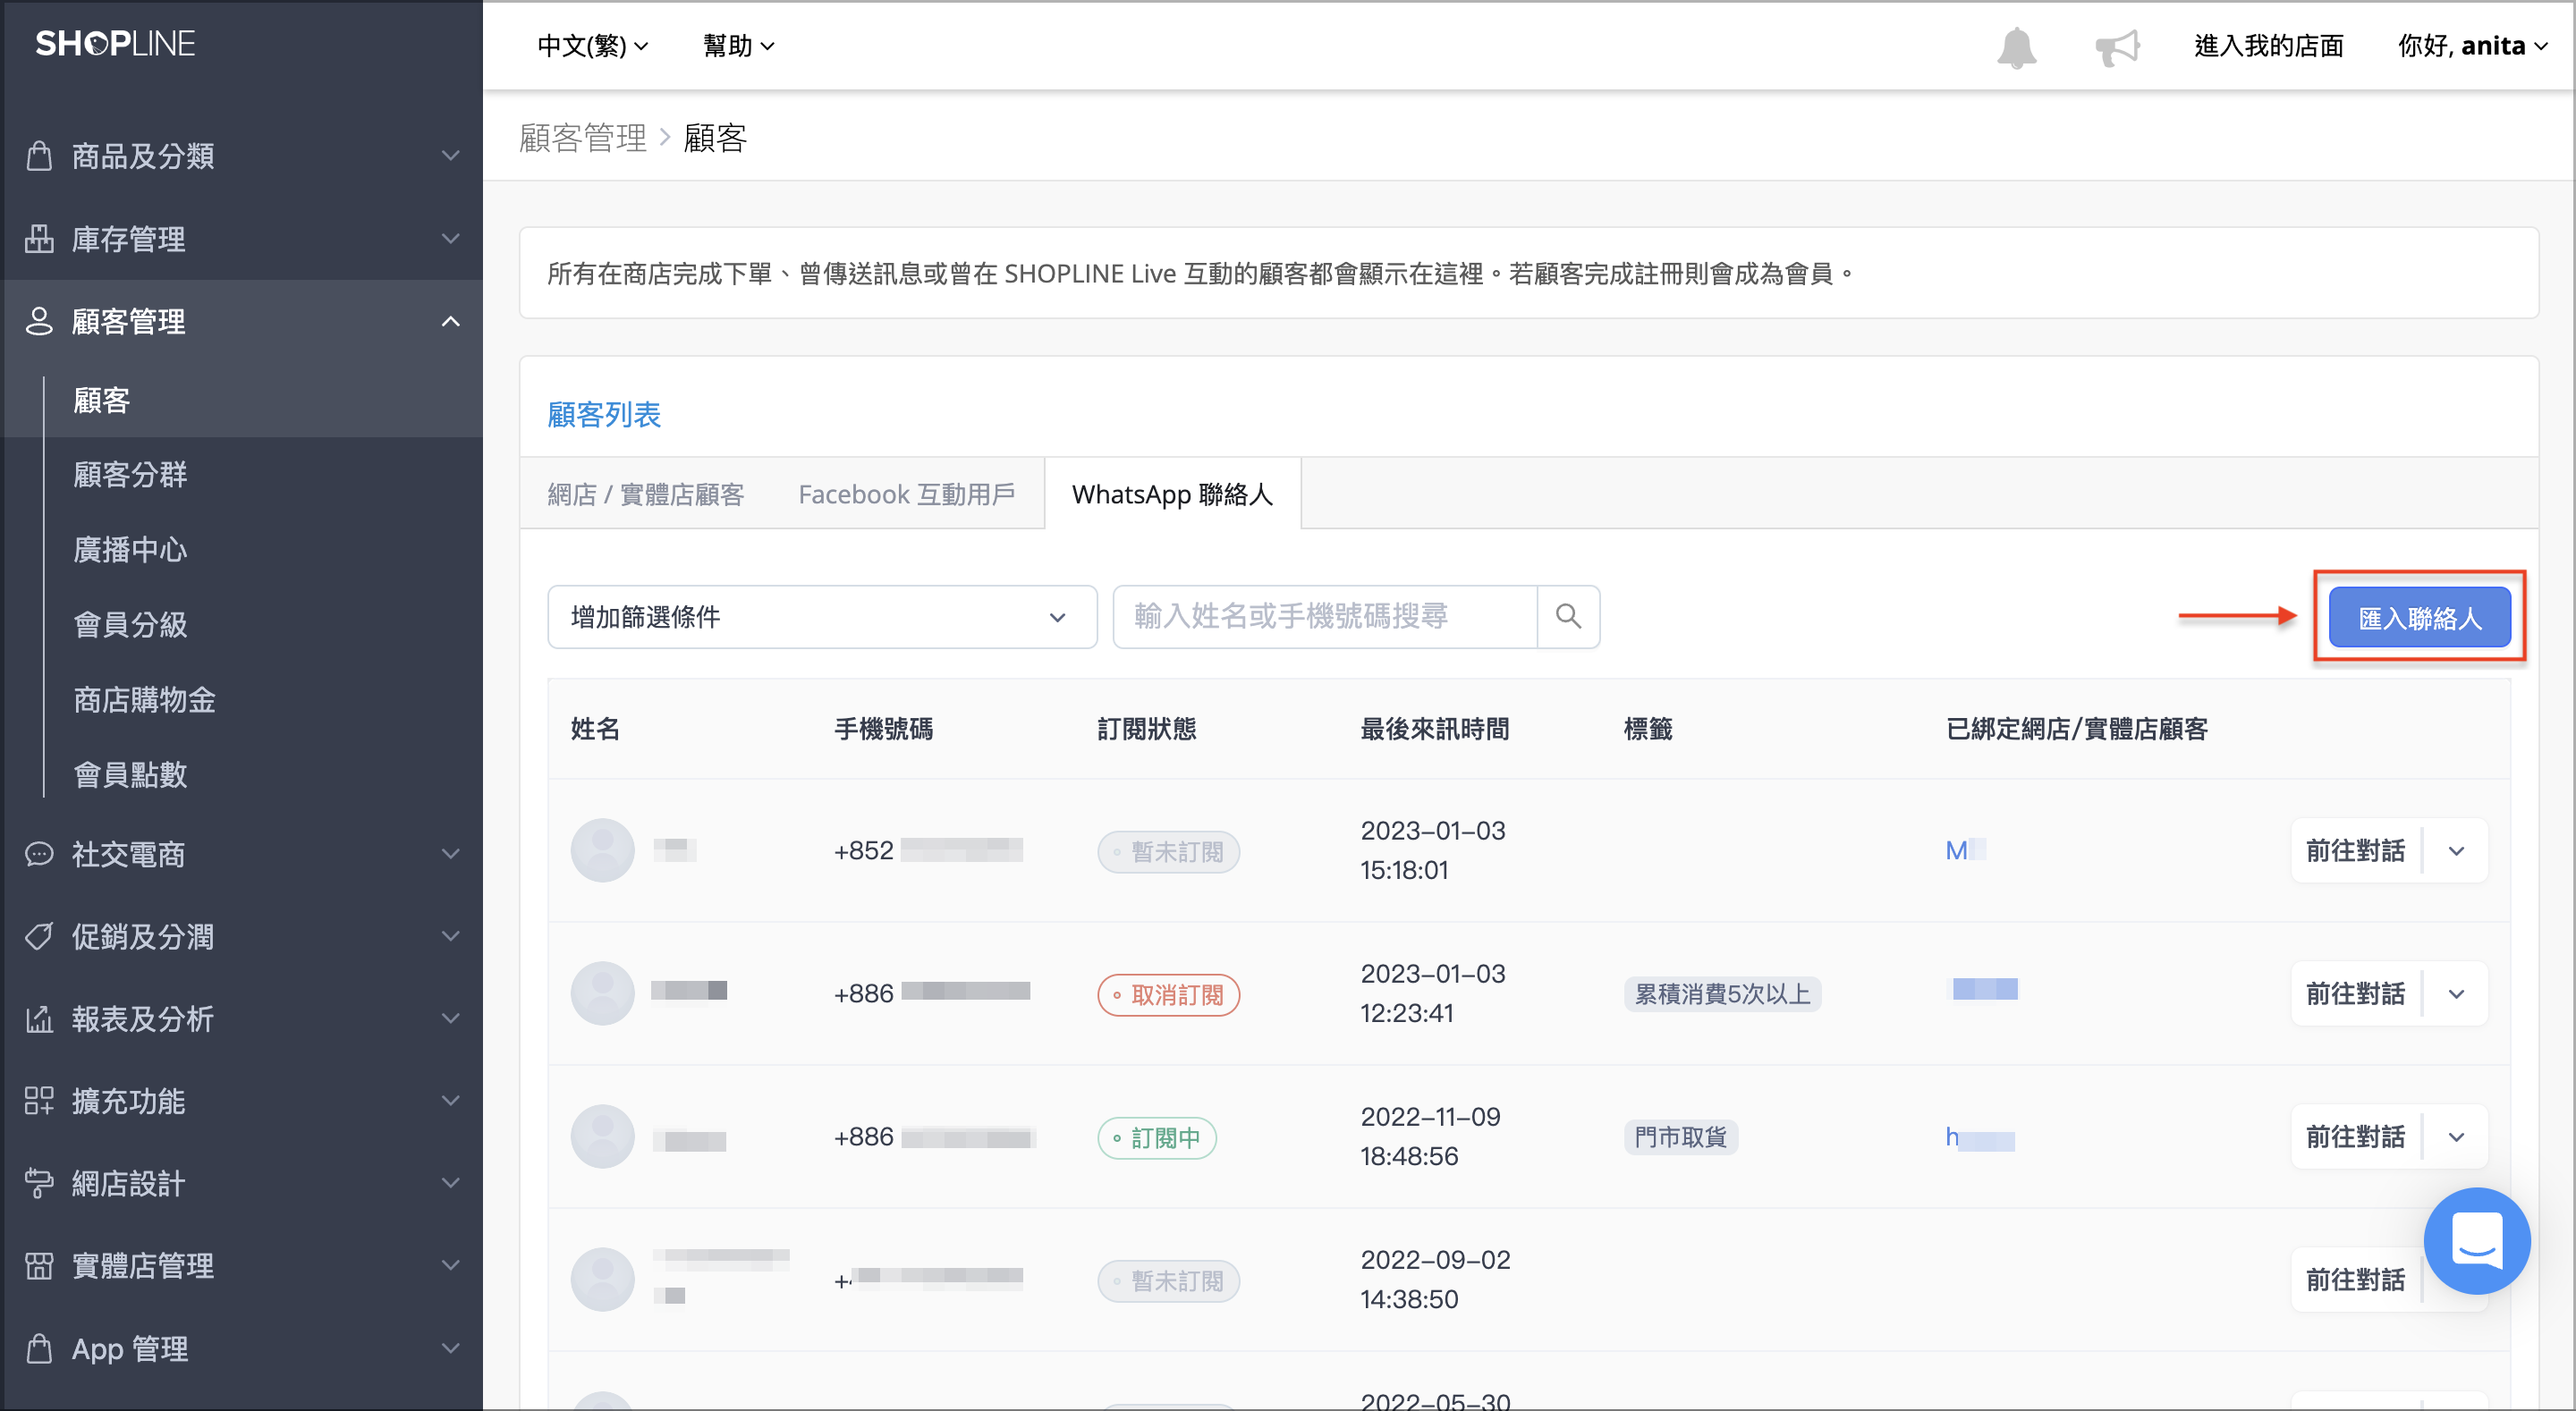Click the 社交電商 chat icon

click(x=39, y=854)
